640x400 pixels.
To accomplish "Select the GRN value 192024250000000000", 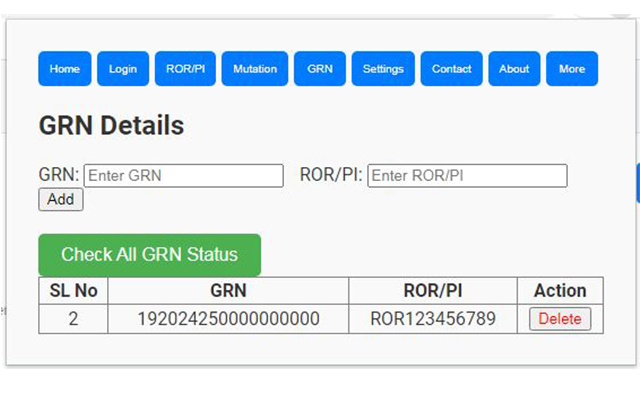I will click(228, 319).
